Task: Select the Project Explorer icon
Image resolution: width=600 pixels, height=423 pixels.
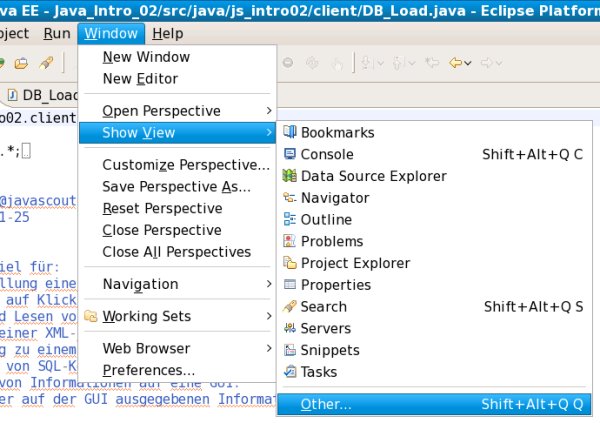Action: (x=291, y=263)
